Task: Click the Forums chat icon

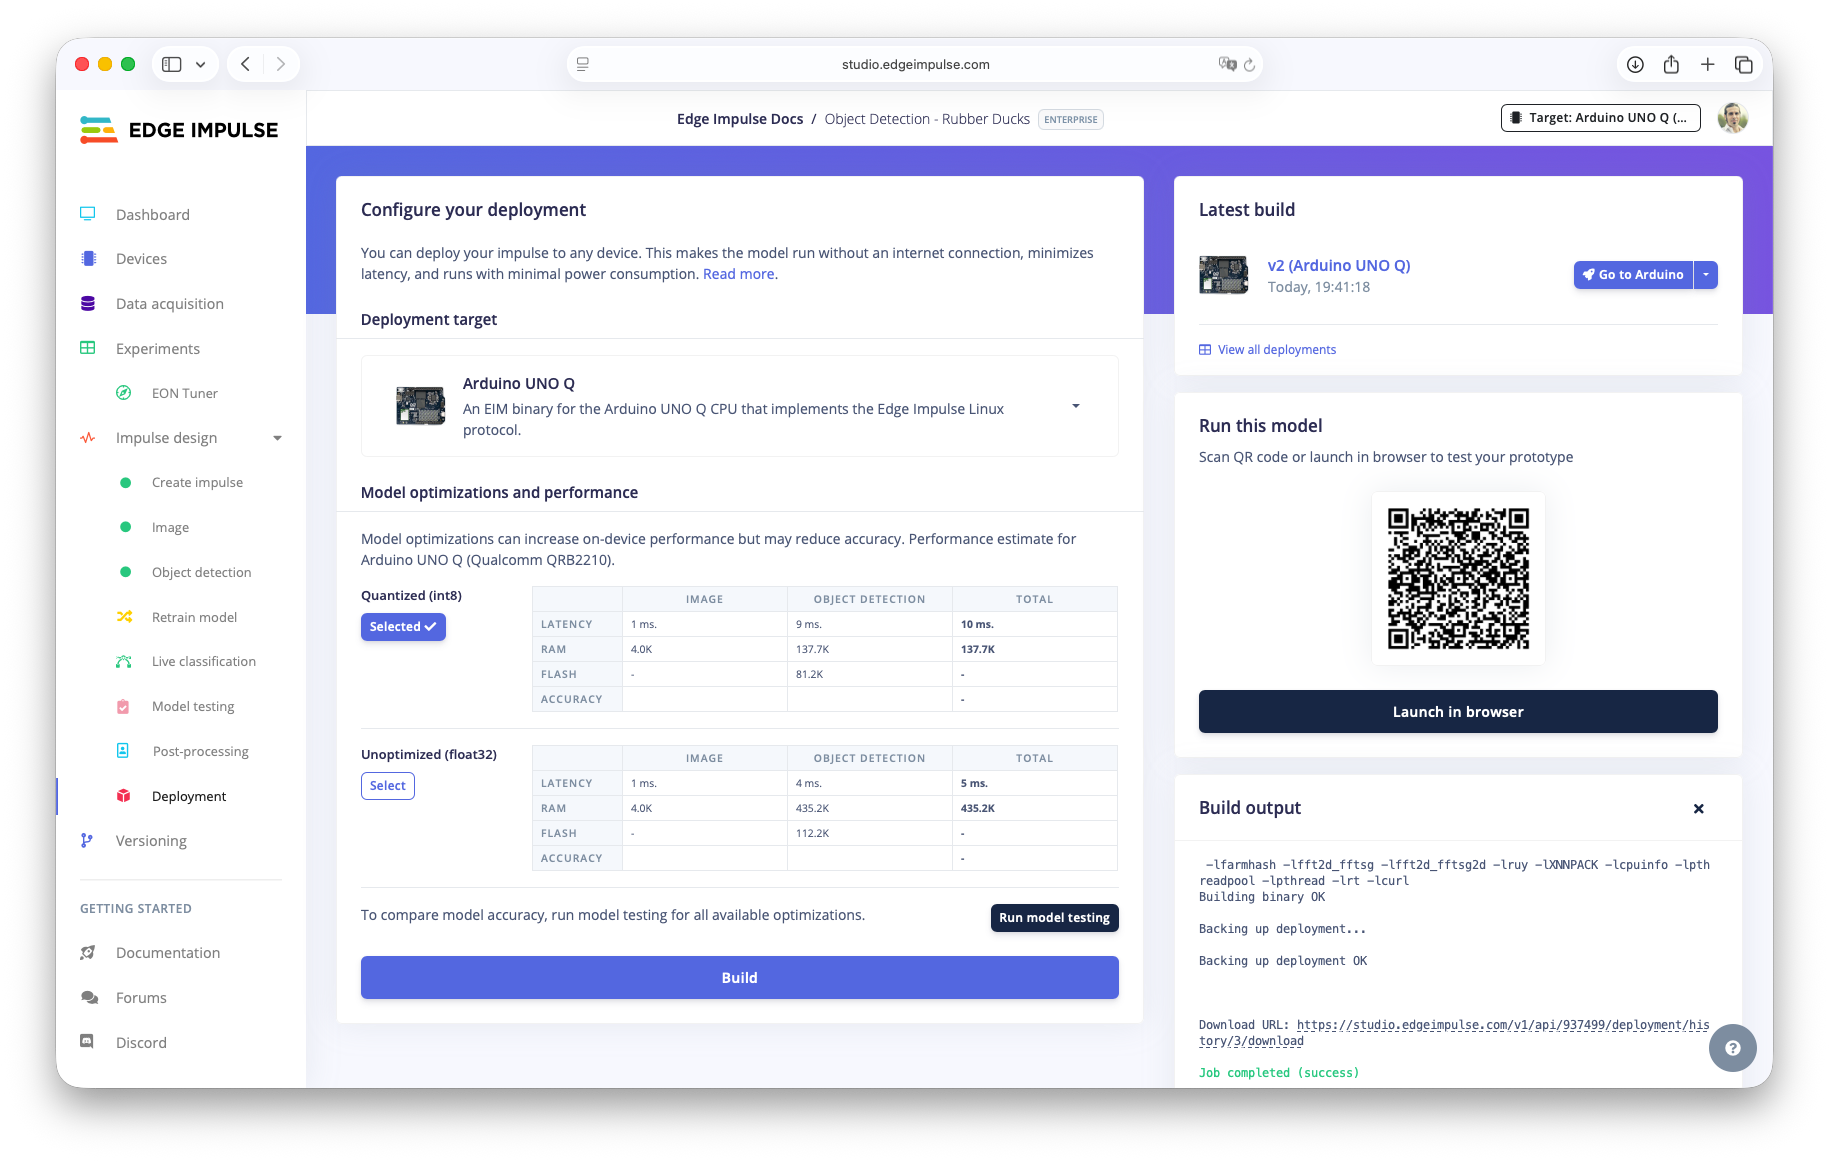Action: tap(89, 998)
